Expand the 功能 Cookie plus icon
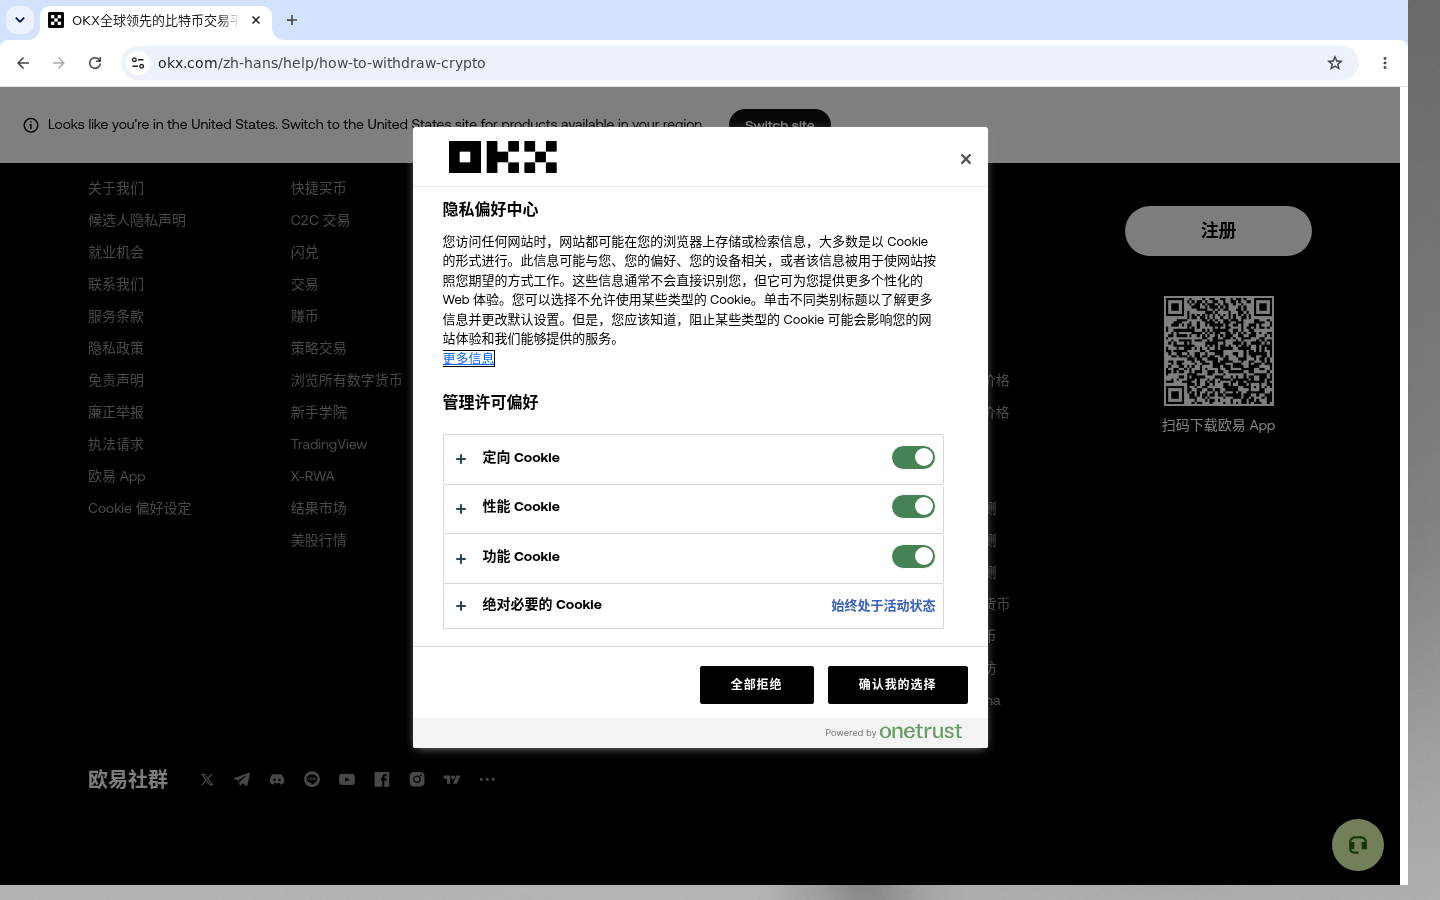 click(461, 559)
